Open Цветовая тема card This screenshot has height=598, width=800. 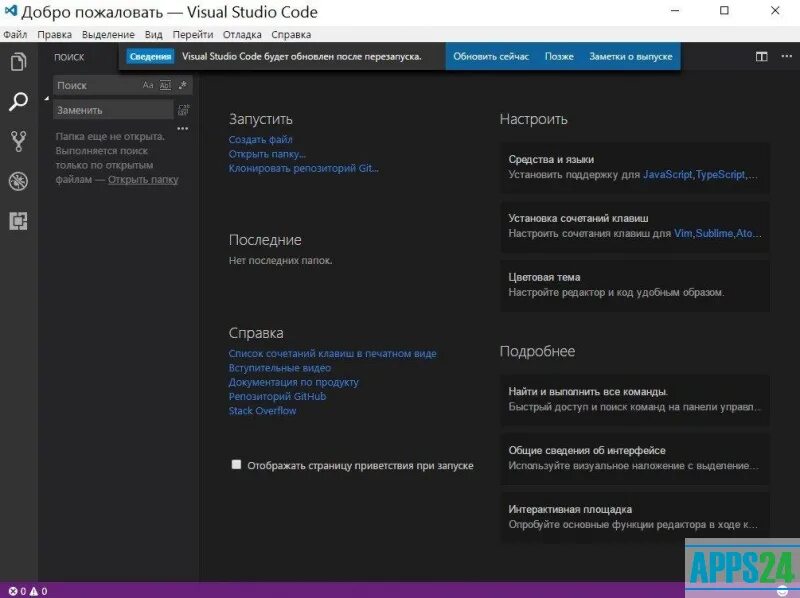(x=635, y=285)
